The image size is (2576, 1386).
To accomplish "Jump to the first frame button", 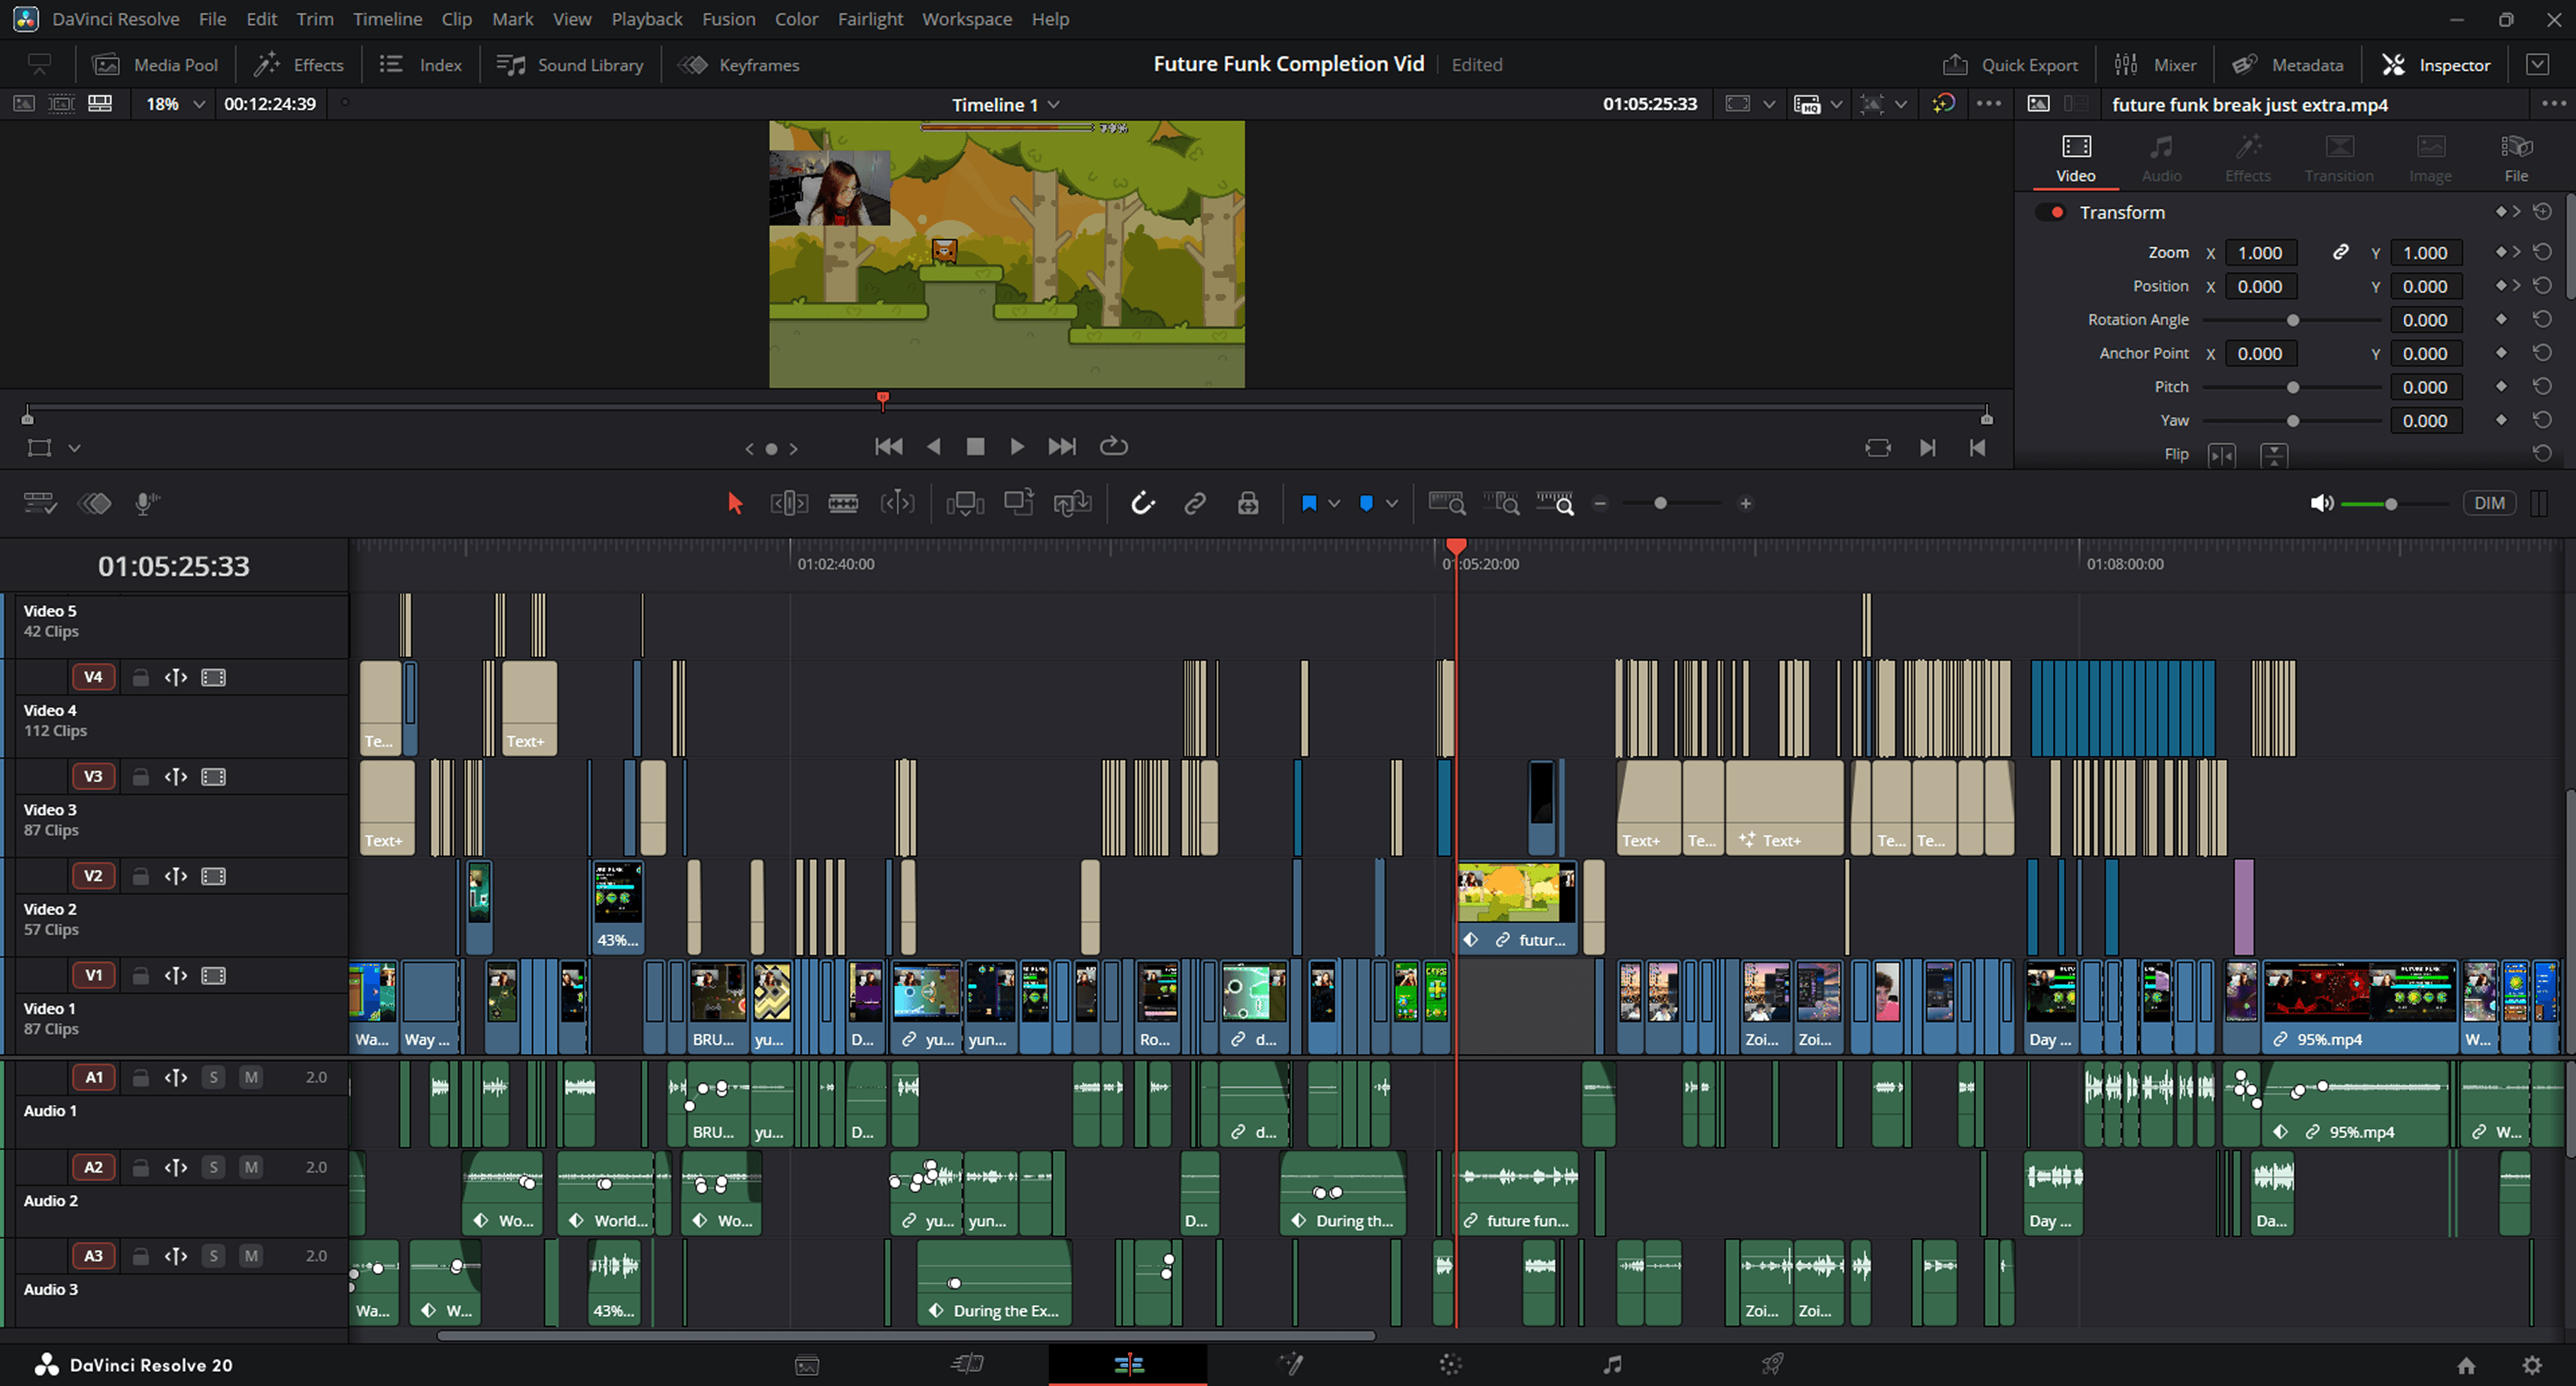I will click(x=888, y=447).
